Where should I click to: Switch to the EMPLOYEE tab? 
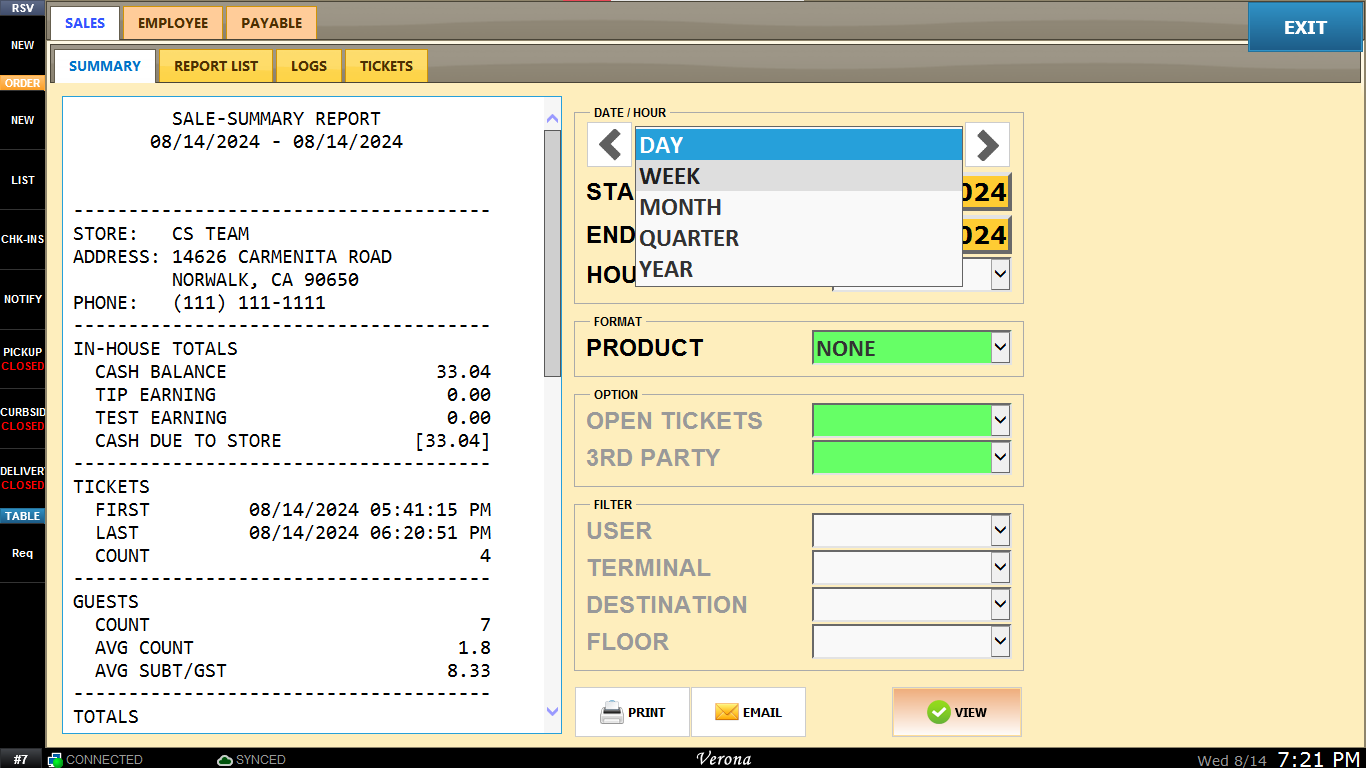coord(173,23)
